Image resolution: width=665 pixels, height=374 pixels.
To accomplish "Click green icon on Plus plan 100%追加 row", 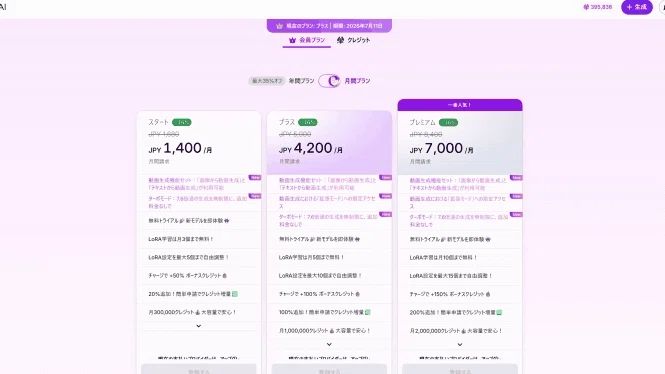I will tap(368, 312).
